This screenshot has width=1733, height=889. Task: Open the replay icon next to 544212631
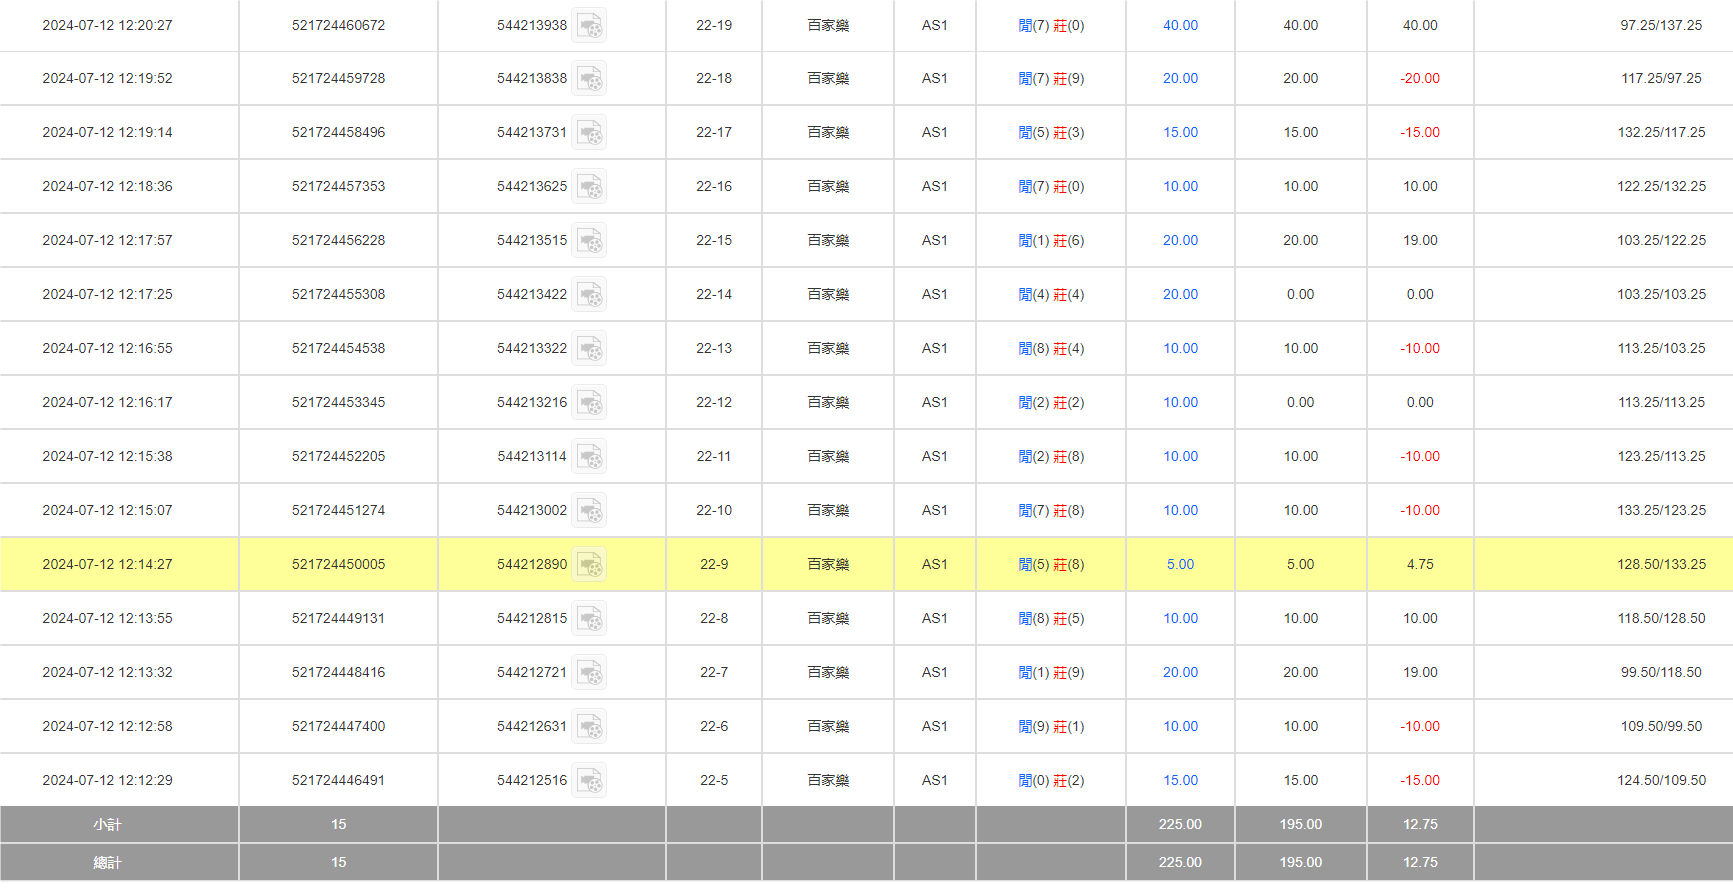tap(589, 727)
